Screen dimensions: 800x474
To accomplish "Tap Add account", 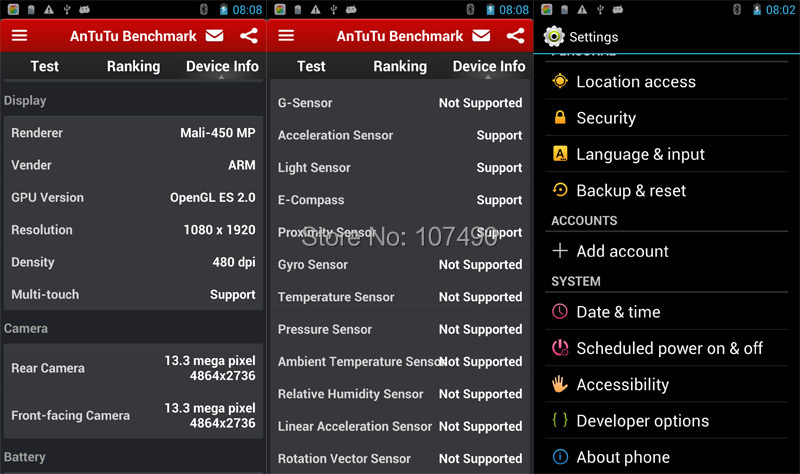I will click(x=667, y=251).
